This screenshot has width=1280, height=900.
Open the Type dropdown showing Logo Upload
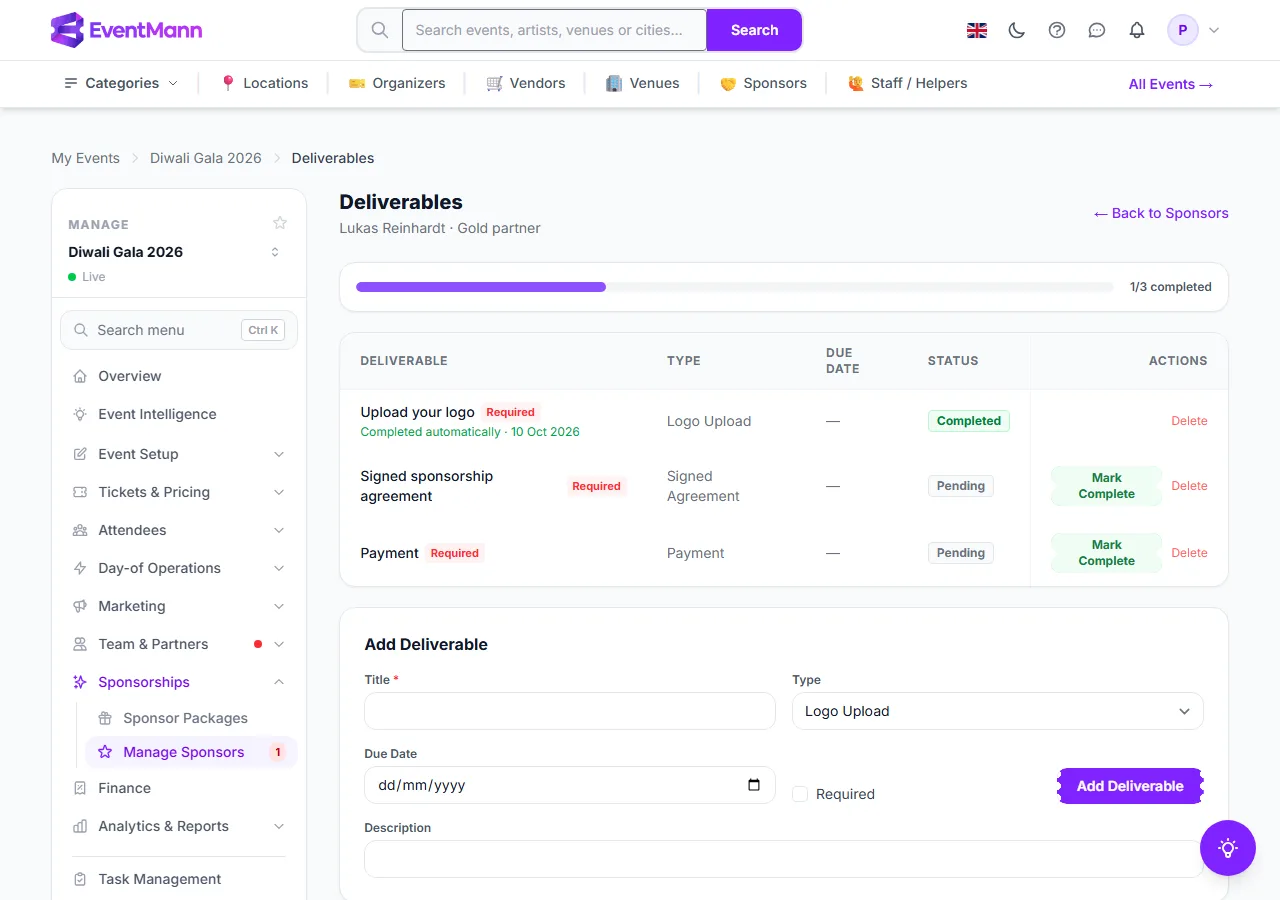click(x=998, y=711)
